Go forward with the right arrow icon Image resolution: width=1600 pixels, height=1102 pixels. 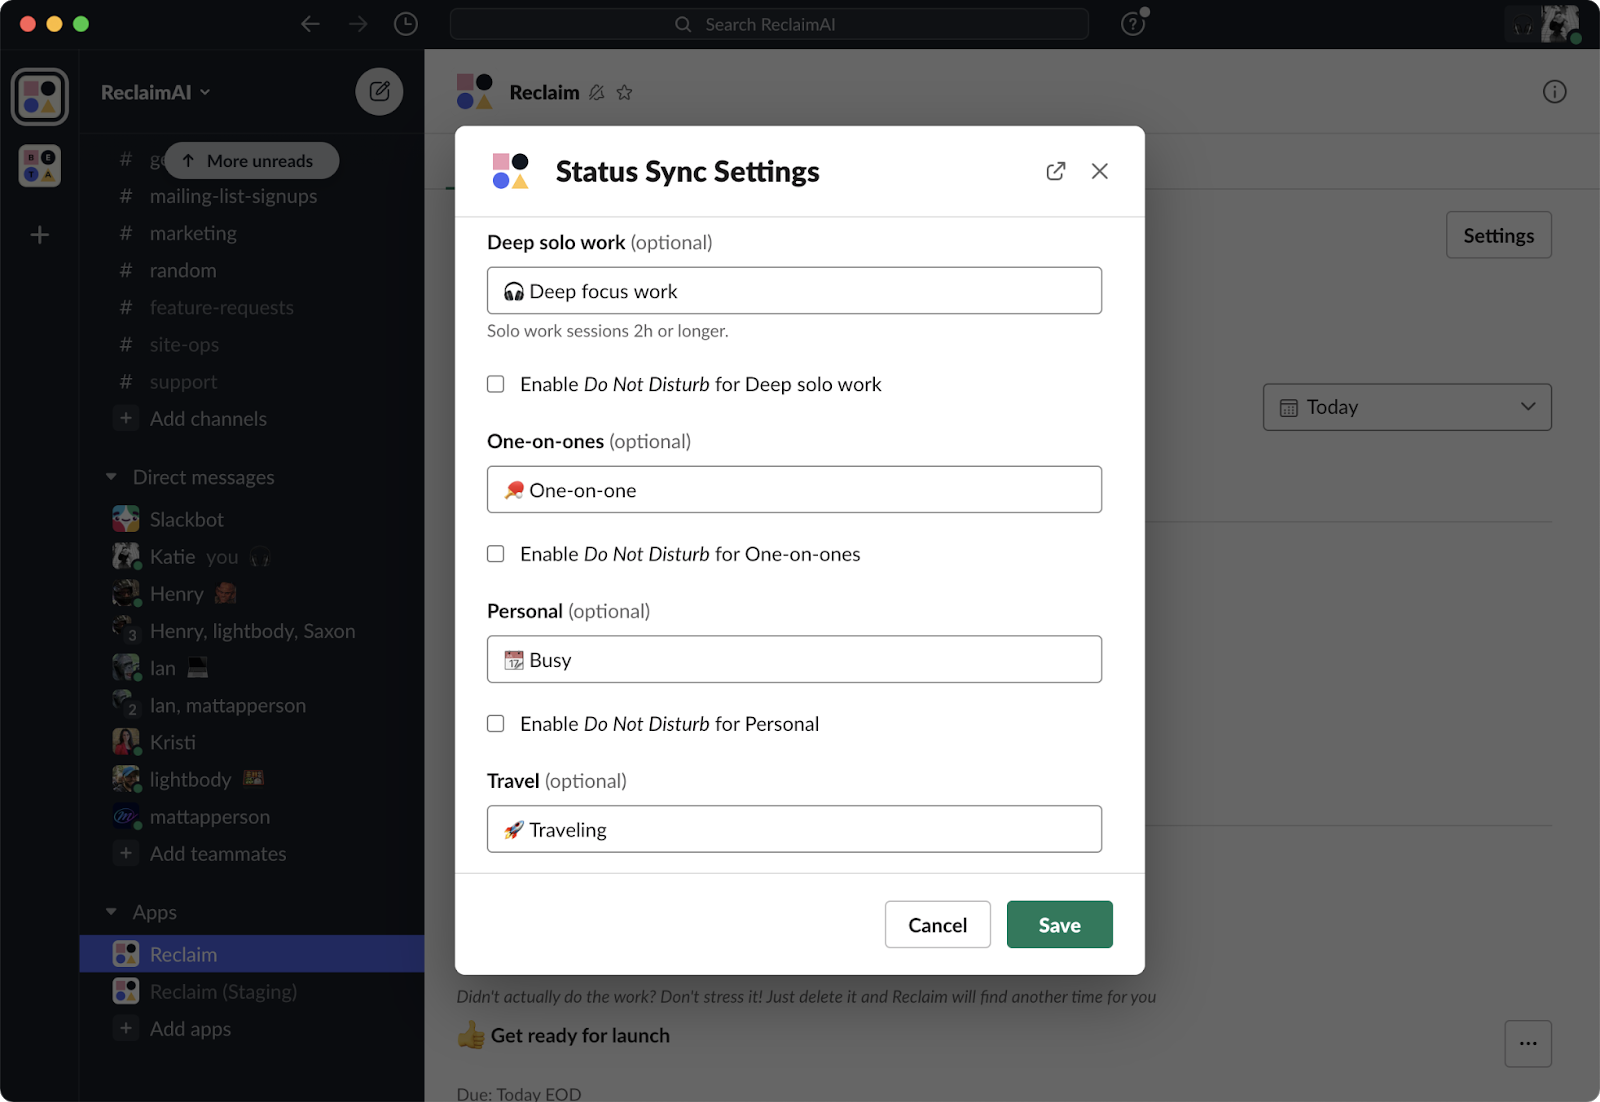point(358,24)
